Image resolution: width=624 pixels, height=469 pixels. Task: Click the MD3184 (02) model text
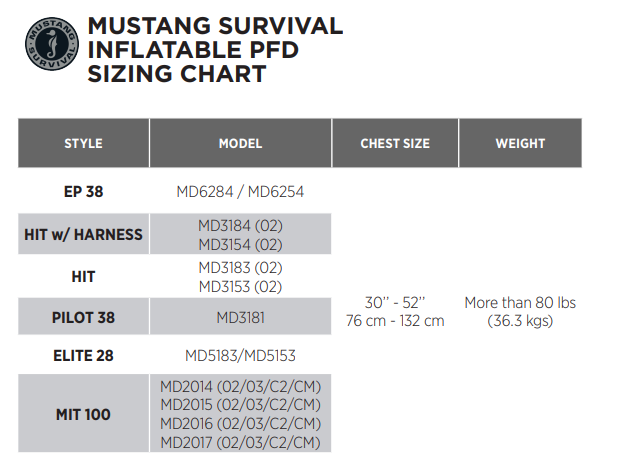pyautogui.click(x=240, y=226)
